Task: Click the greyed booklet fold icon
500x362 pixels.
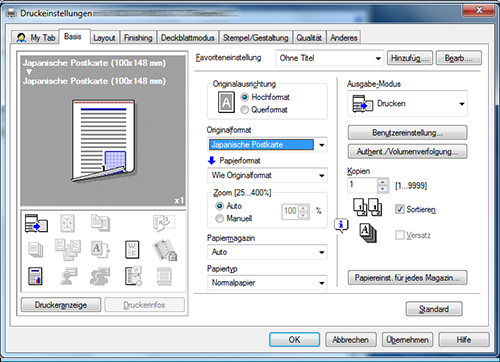Action: [164, 223]
